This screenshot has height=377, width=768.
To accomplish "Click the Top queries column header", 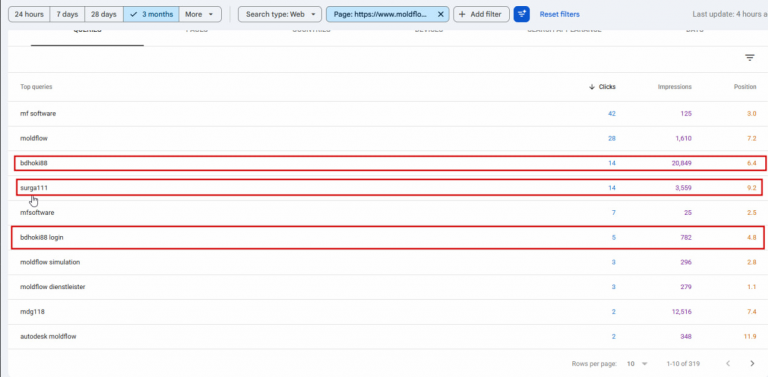I will click(36, 87).
